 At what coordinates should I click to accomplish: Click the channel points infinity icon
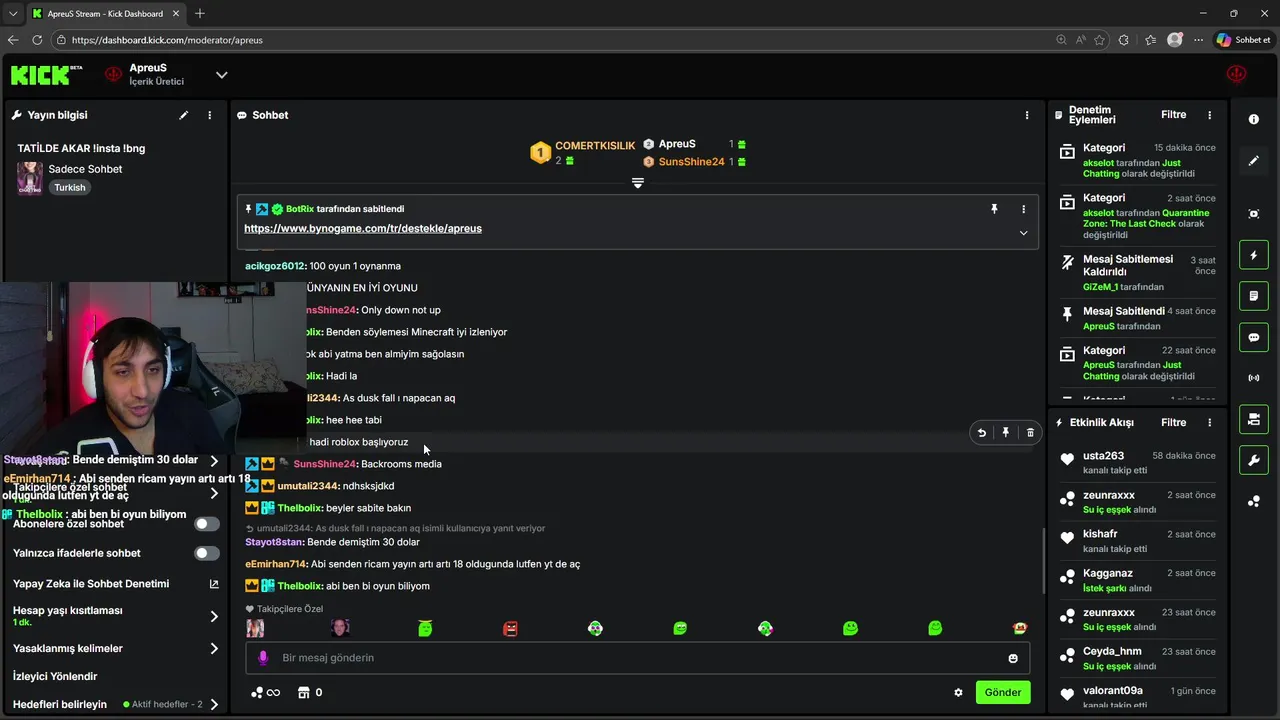(265, 692)
